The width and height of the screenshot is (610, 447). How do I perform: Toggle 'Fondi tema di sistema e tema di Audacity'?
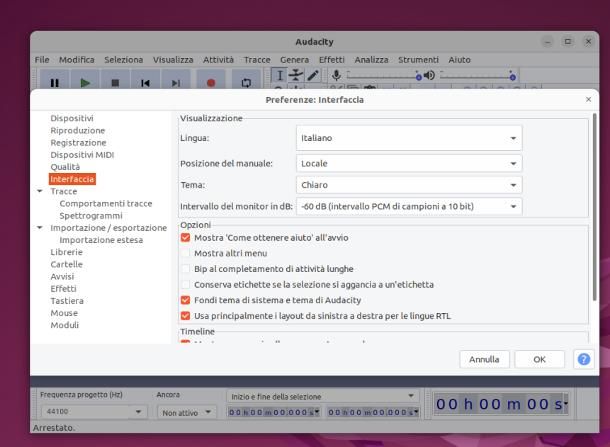coord(186,300)
